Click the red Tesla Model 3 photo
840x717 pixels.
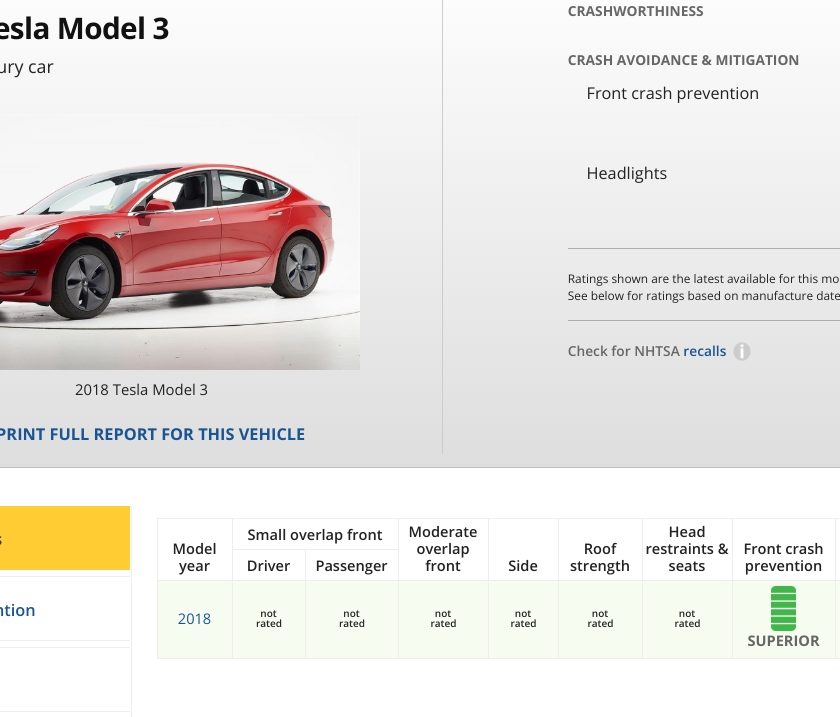[179, 241]
